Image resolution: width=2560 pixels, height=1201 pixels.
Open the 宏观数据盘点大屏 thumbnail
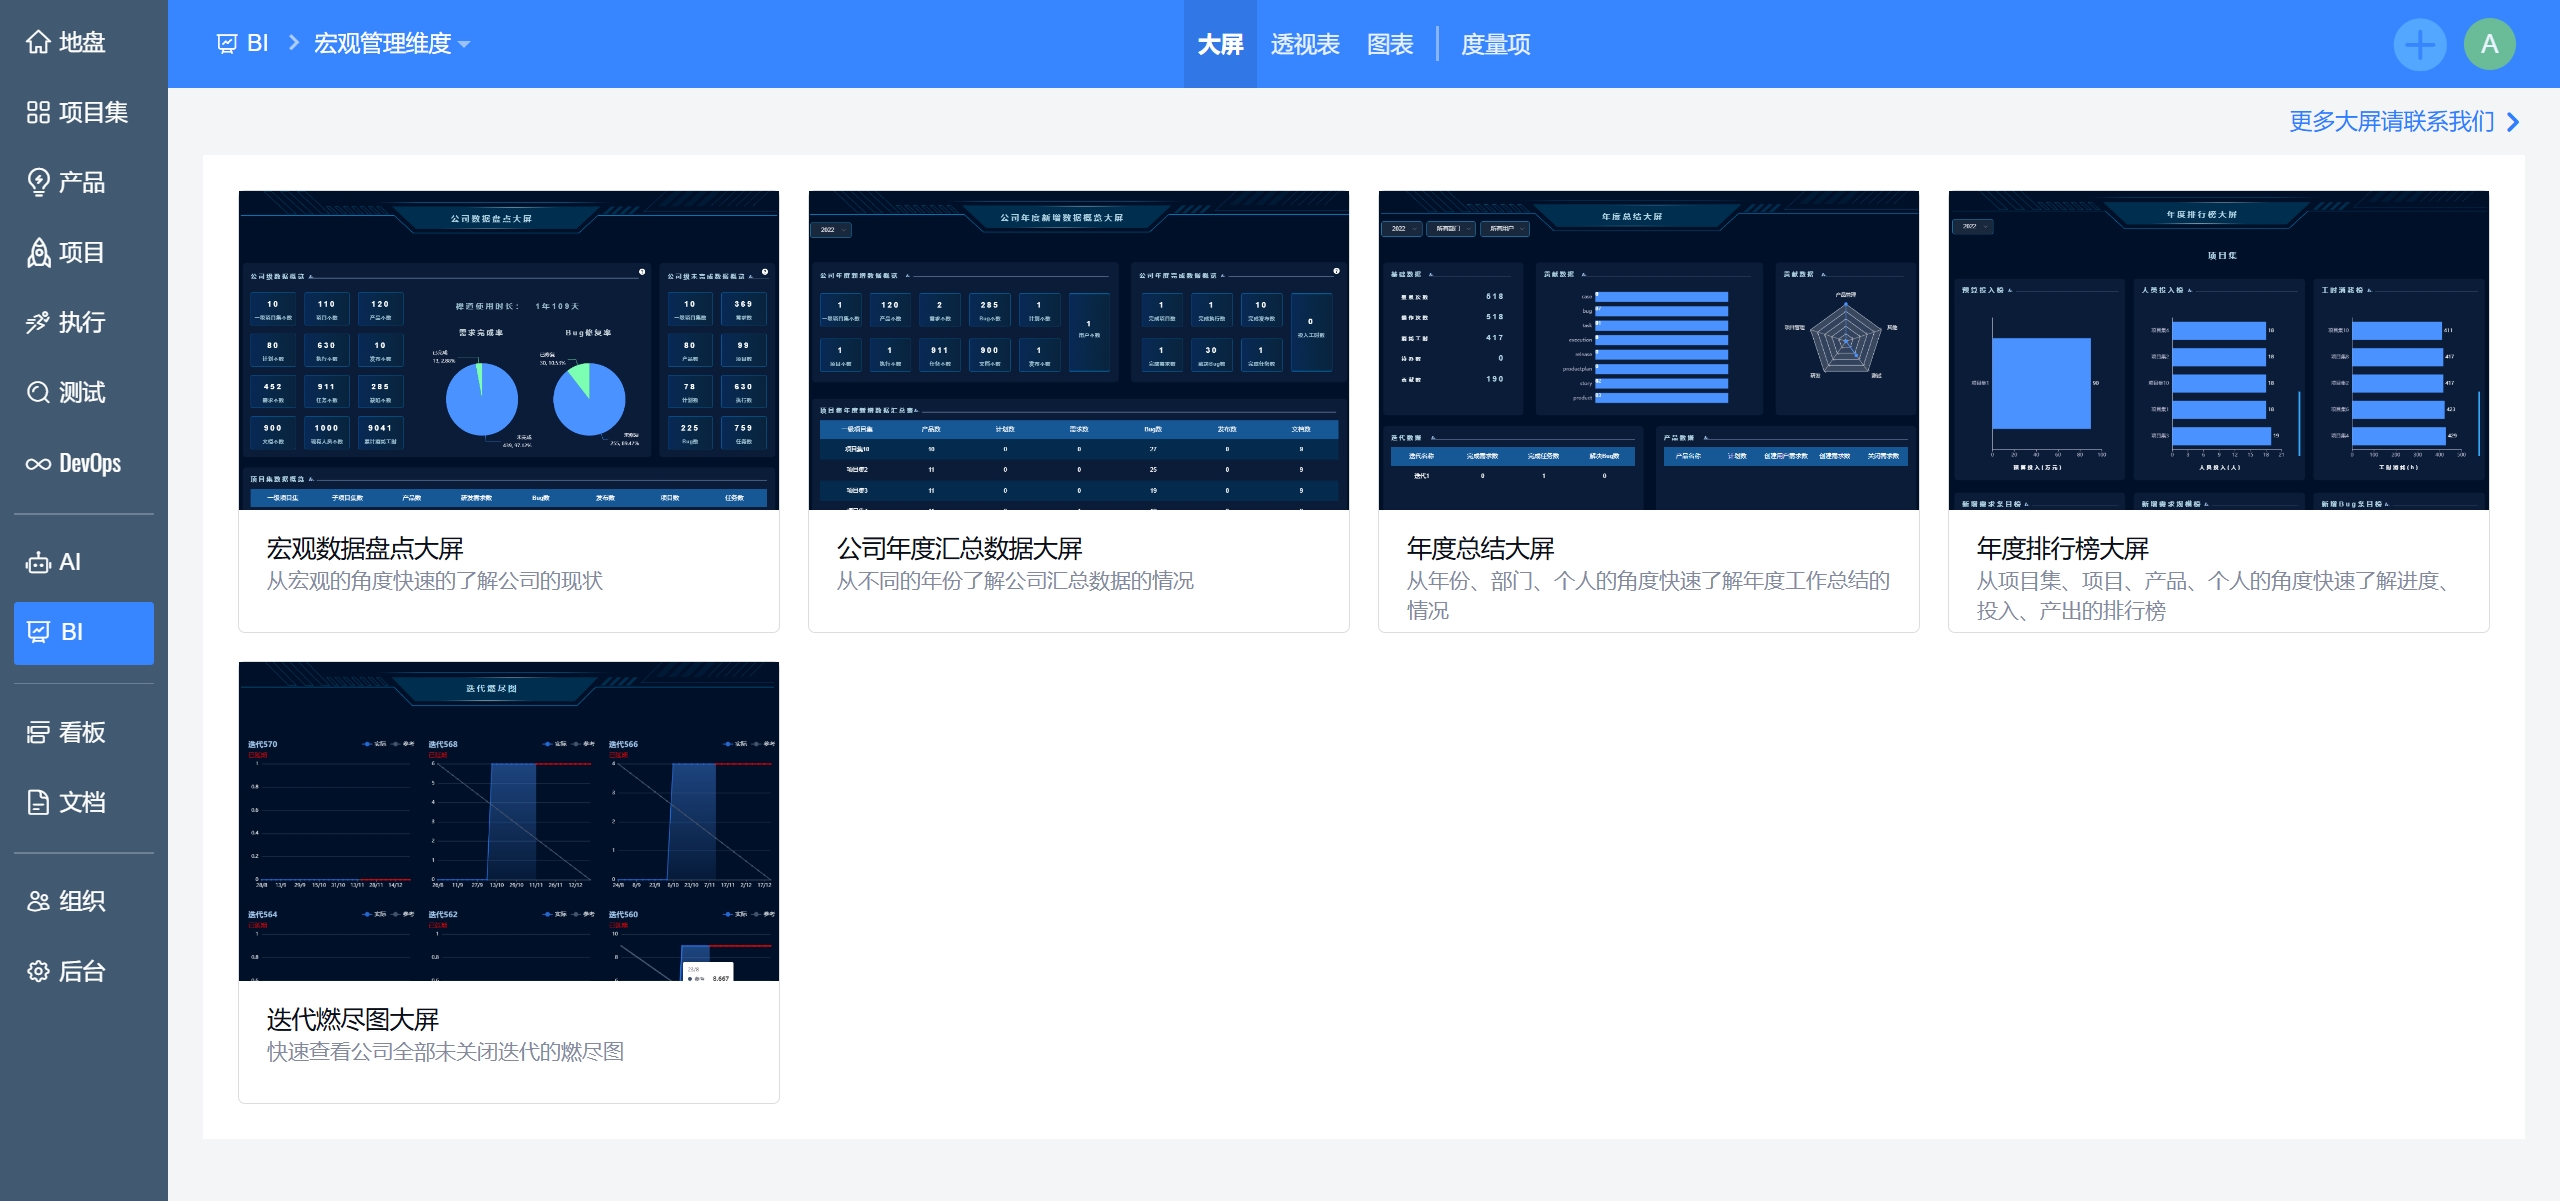point(508,350)
